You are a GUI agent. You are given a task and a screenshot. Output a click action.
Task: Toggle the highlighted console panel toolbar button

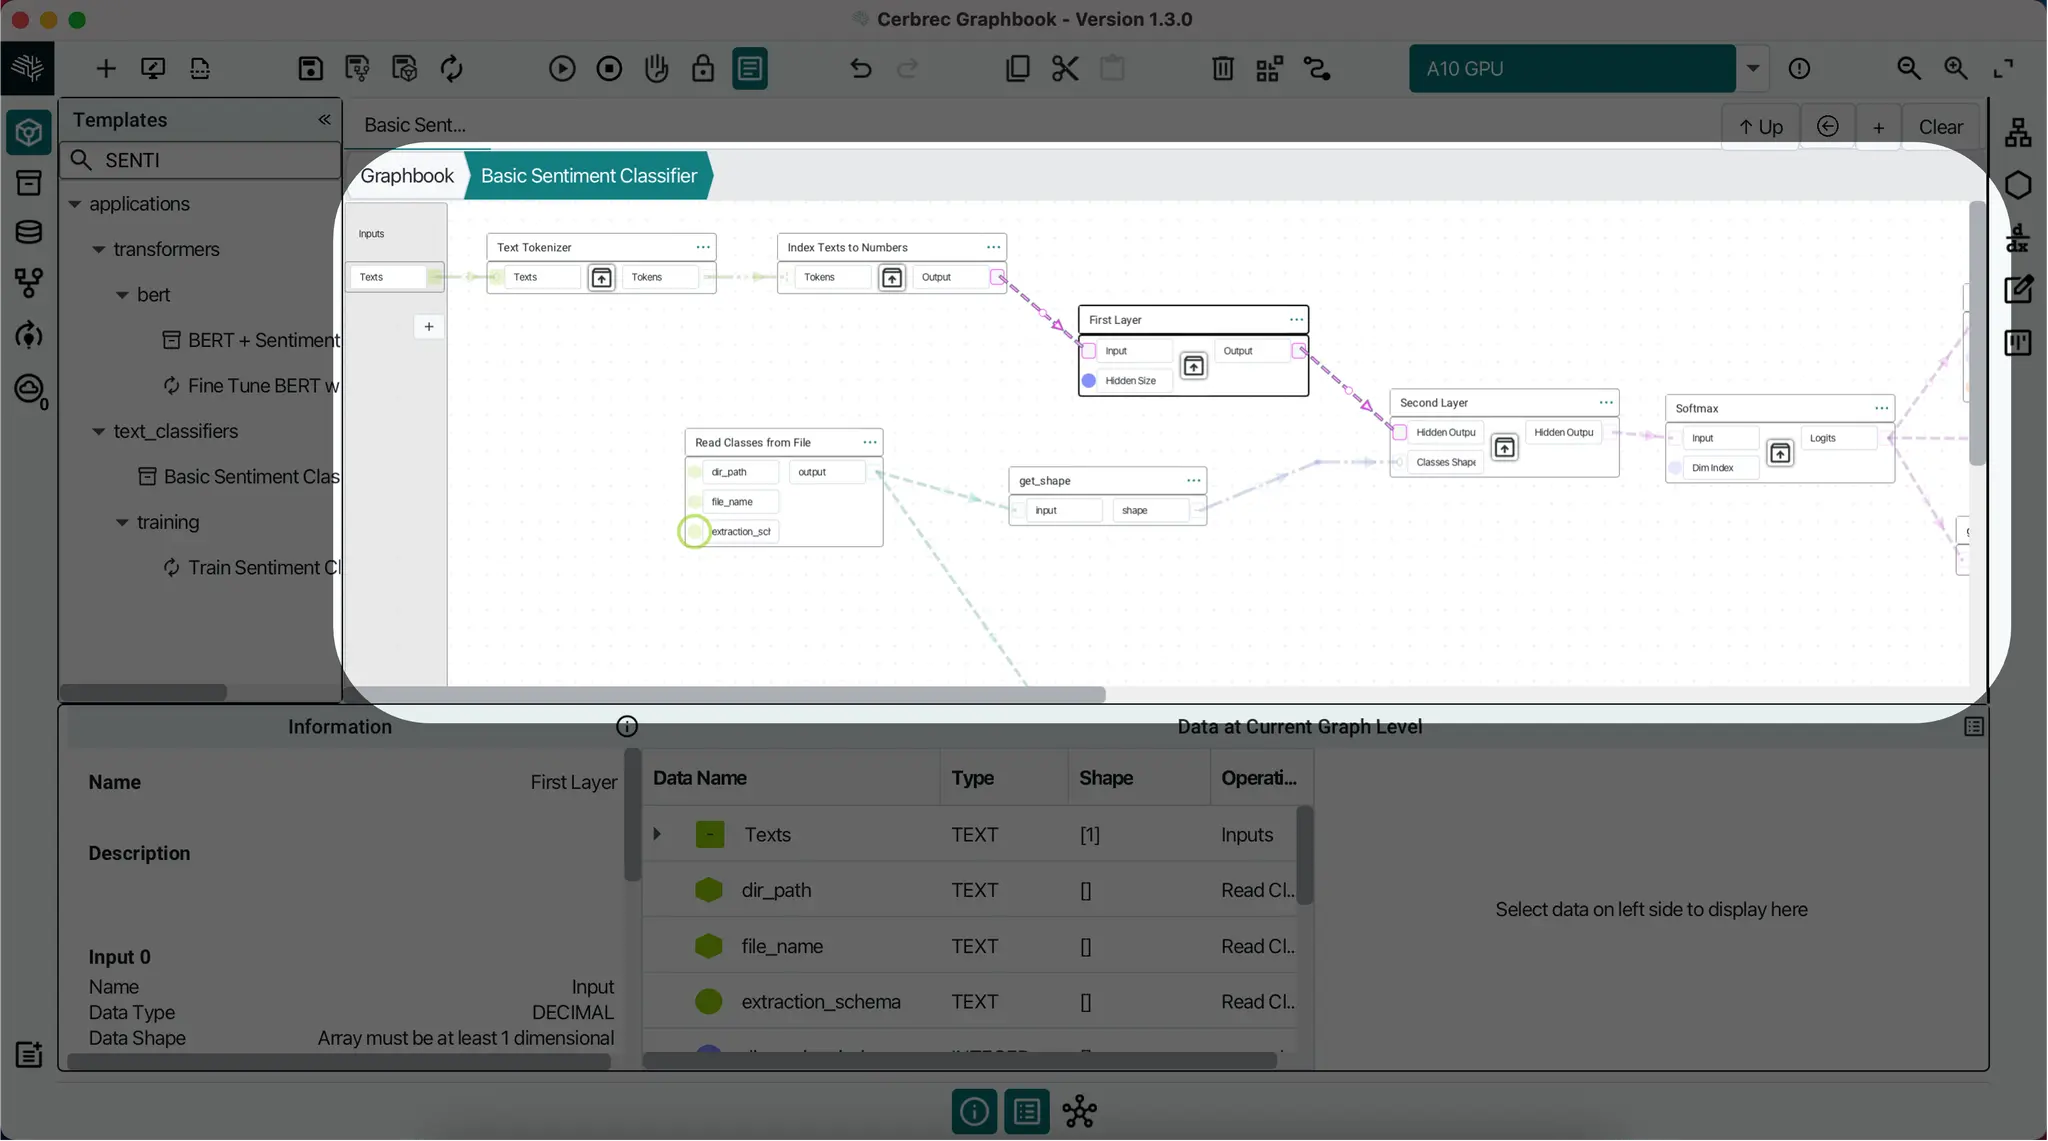(750, 69)
